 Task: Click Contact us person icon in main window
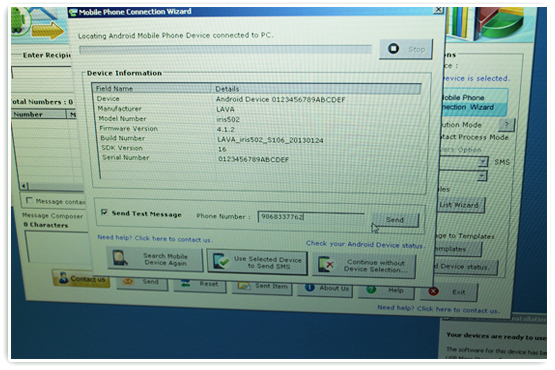point(64,278)
